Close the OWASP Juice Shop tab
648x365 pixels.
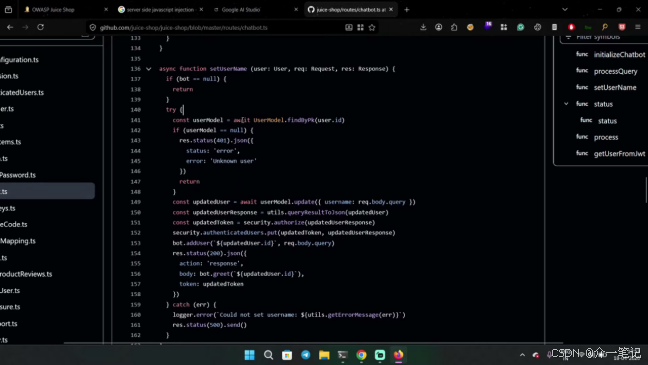pyautogui.click(x=106, y=10)
